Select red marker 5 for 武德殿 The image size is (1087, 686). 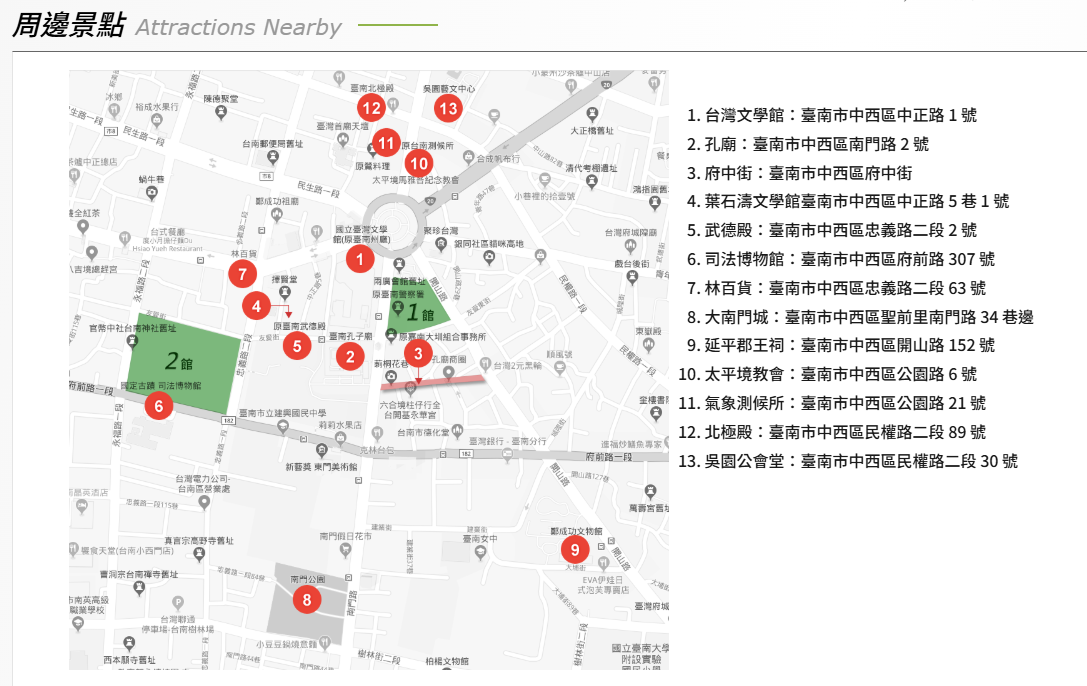pos(296,347)
